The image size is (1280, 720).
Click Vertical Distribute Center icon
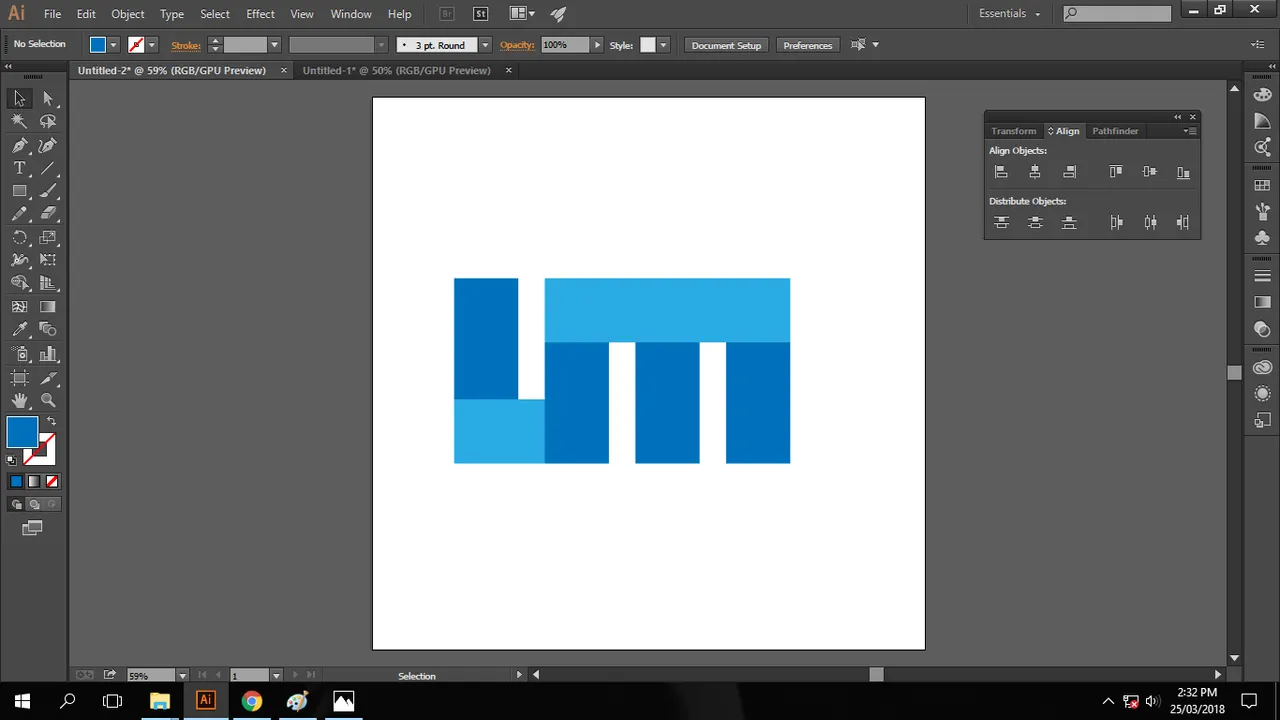(1035, 223)
